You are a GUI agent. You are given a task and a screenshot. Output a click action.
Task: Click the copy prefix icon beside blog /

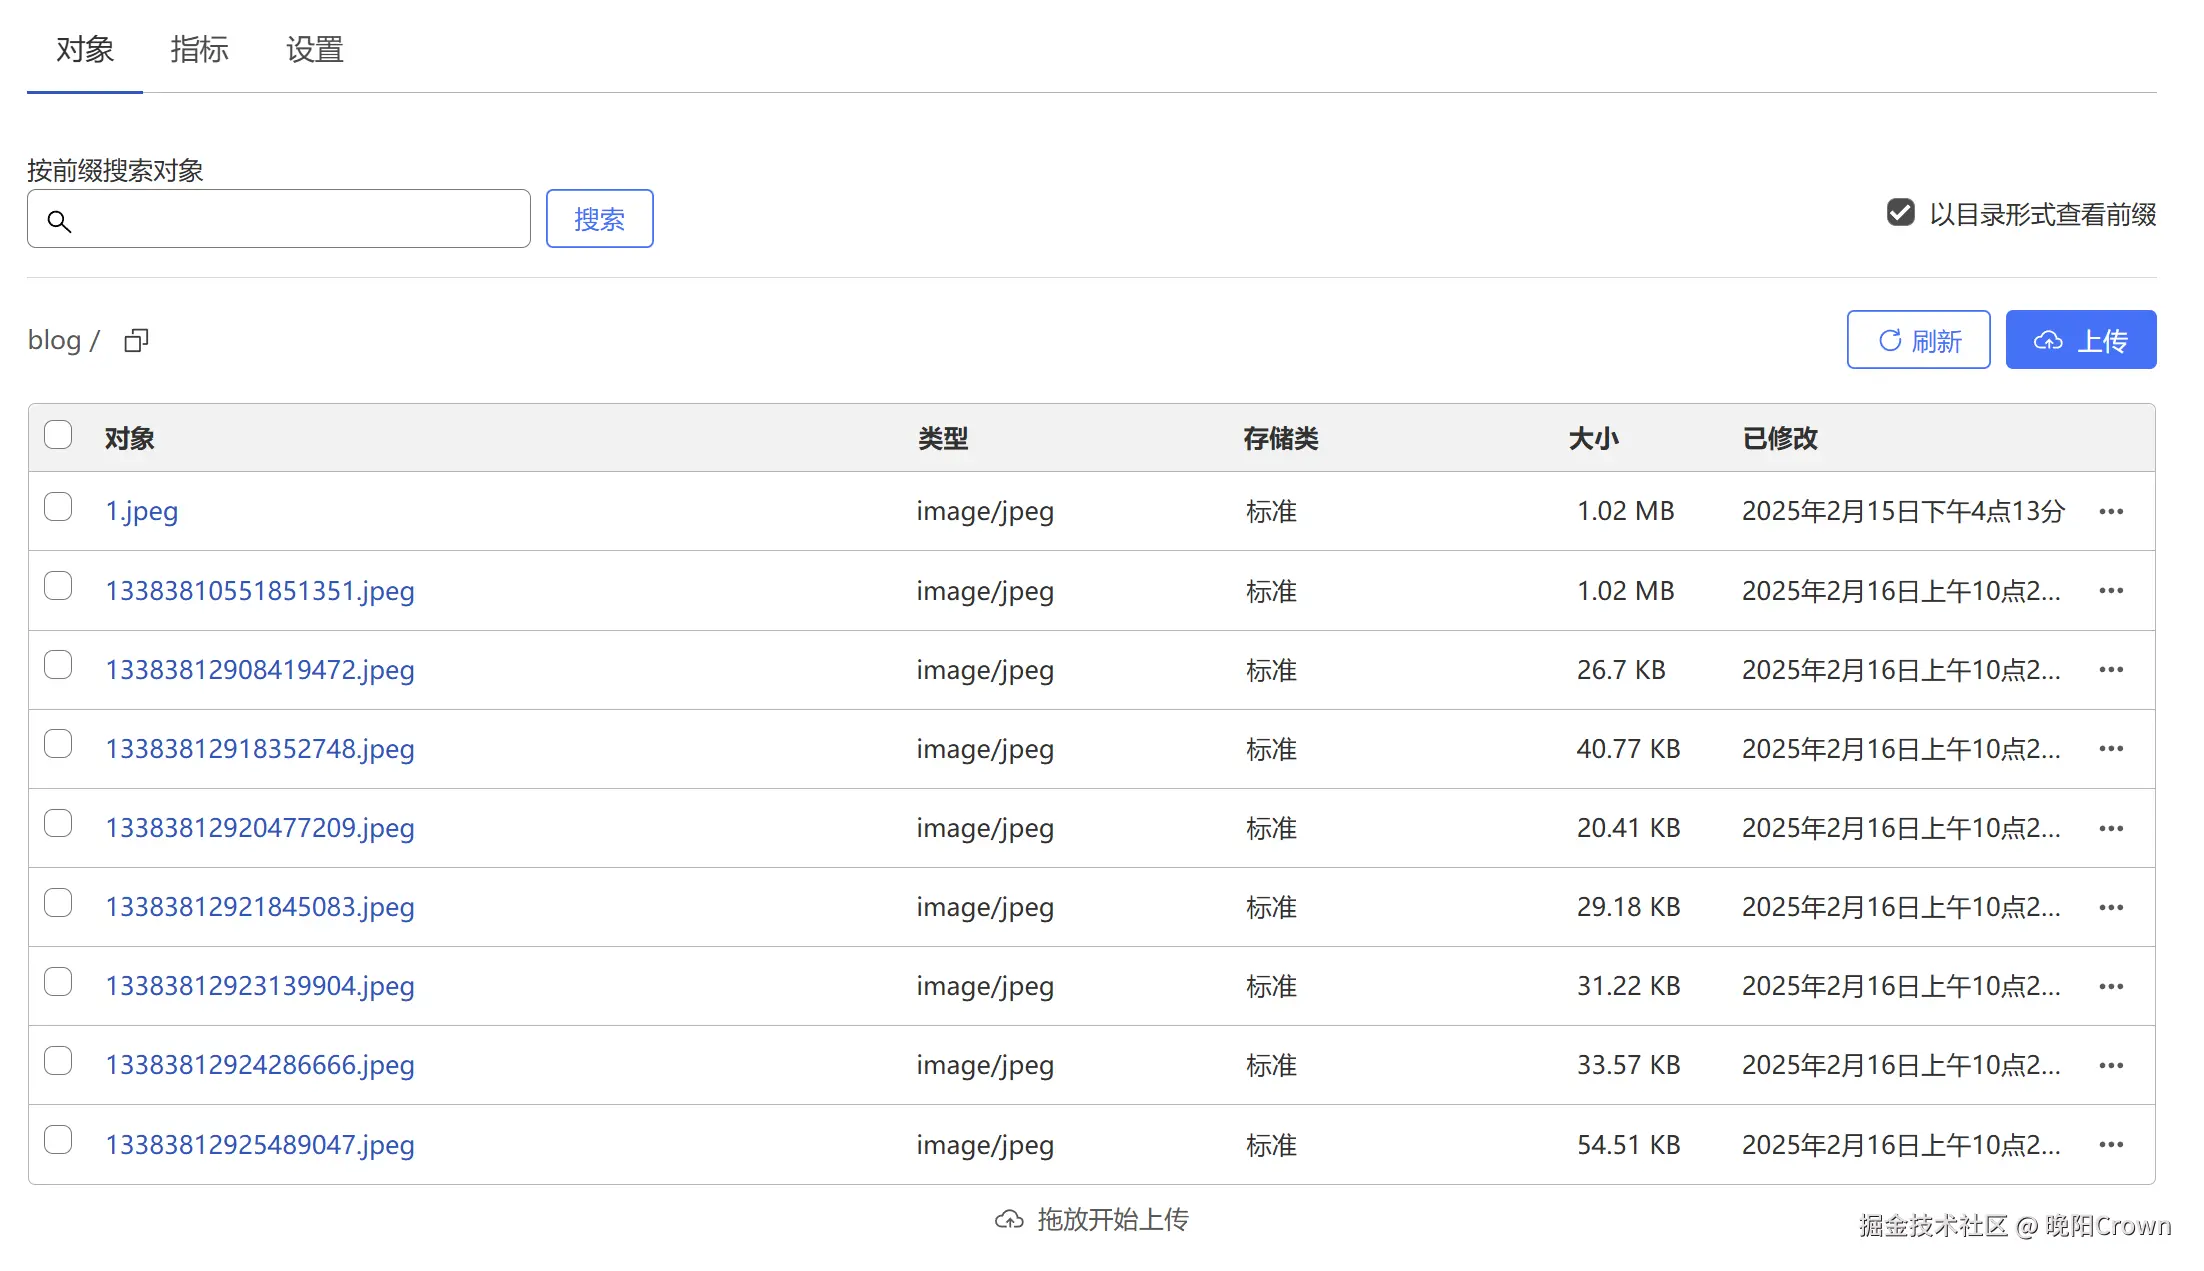pyautogui.click(x=136, y=341)
